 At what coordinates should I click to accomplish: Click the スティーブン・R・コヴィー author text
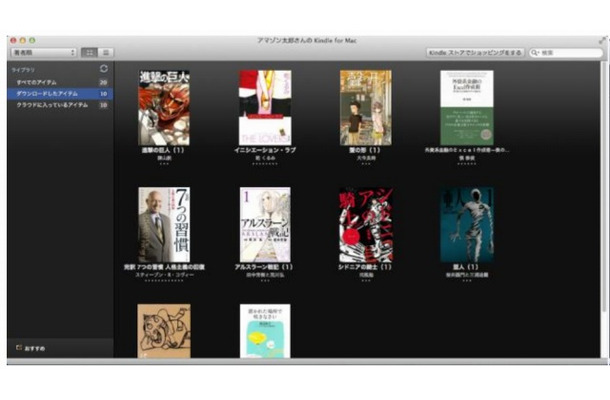click(x=164, y=275)
